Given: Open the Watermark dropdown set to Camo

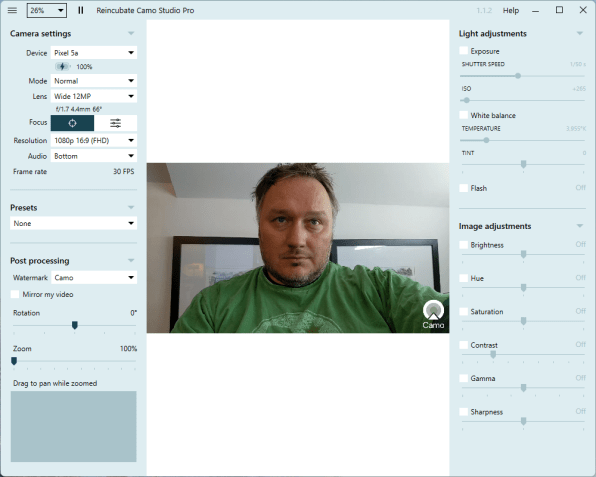Looking at the screenshot, I should (x=94, y=278).
